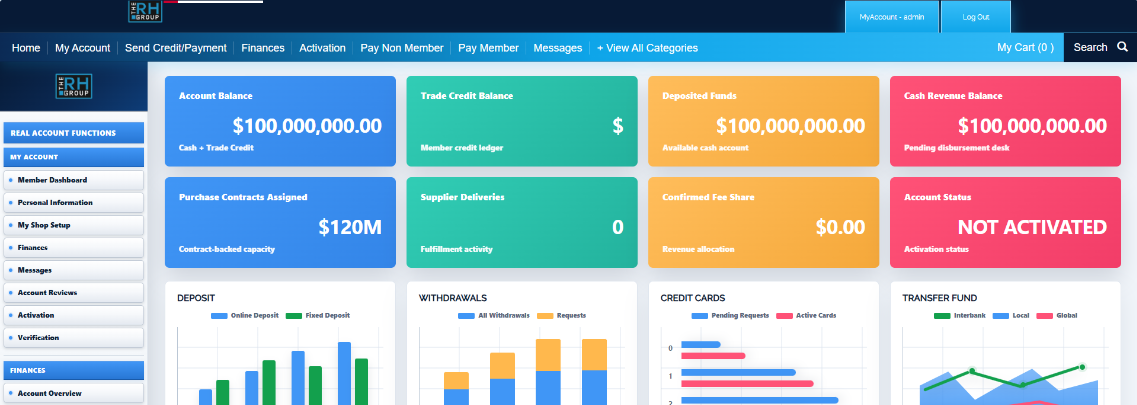
Task: Click the $0.00 fee share value
Action: pos(840,227)
